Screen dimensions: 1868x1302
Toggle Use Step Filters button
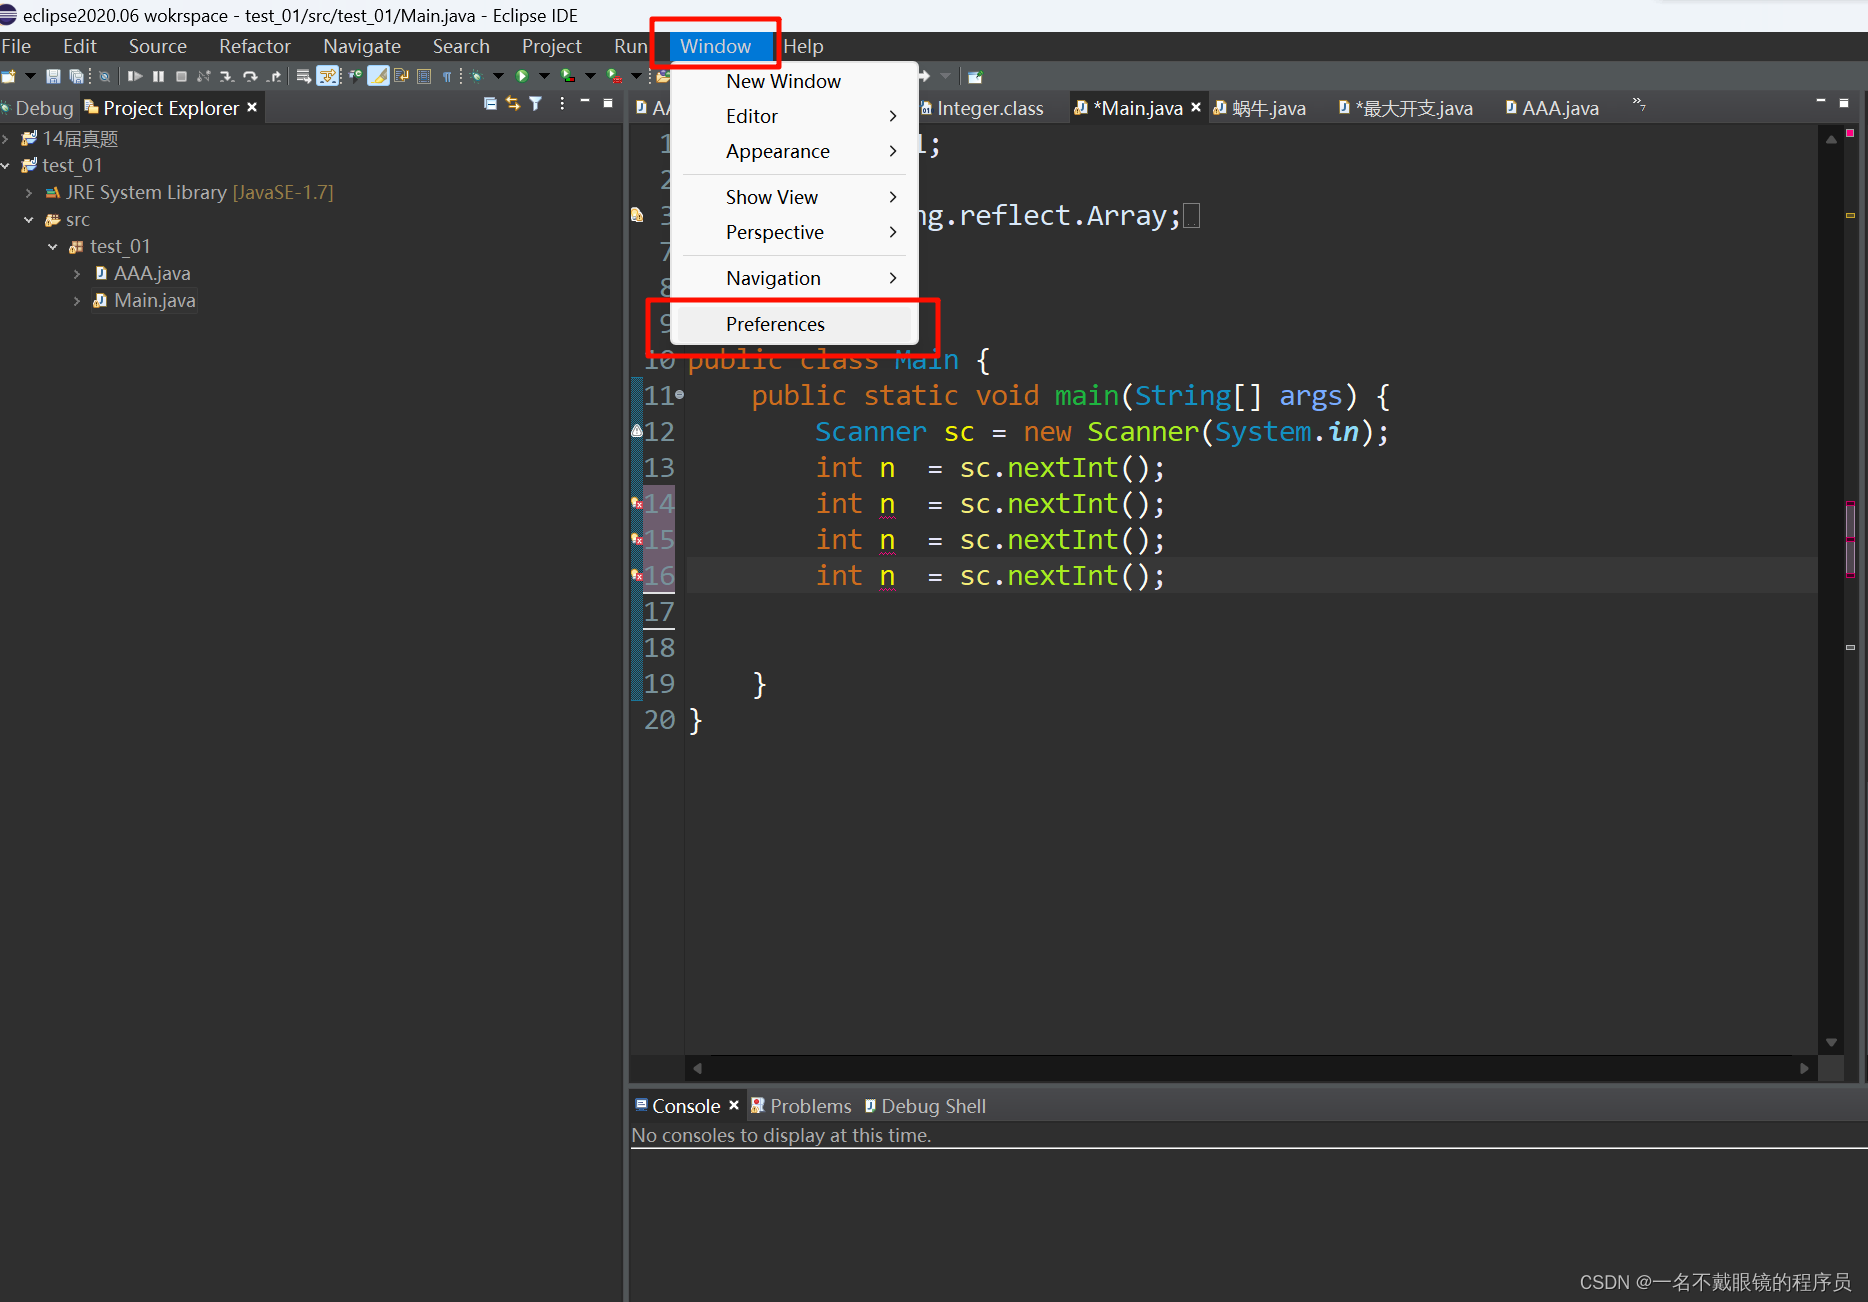pyautogui.click(x=327, y=76)
